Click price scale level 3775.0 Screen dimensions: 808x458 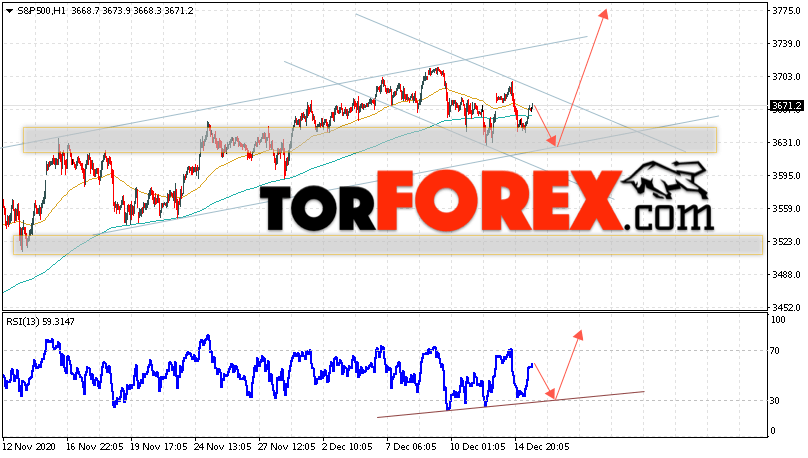[x=786, y=10]
